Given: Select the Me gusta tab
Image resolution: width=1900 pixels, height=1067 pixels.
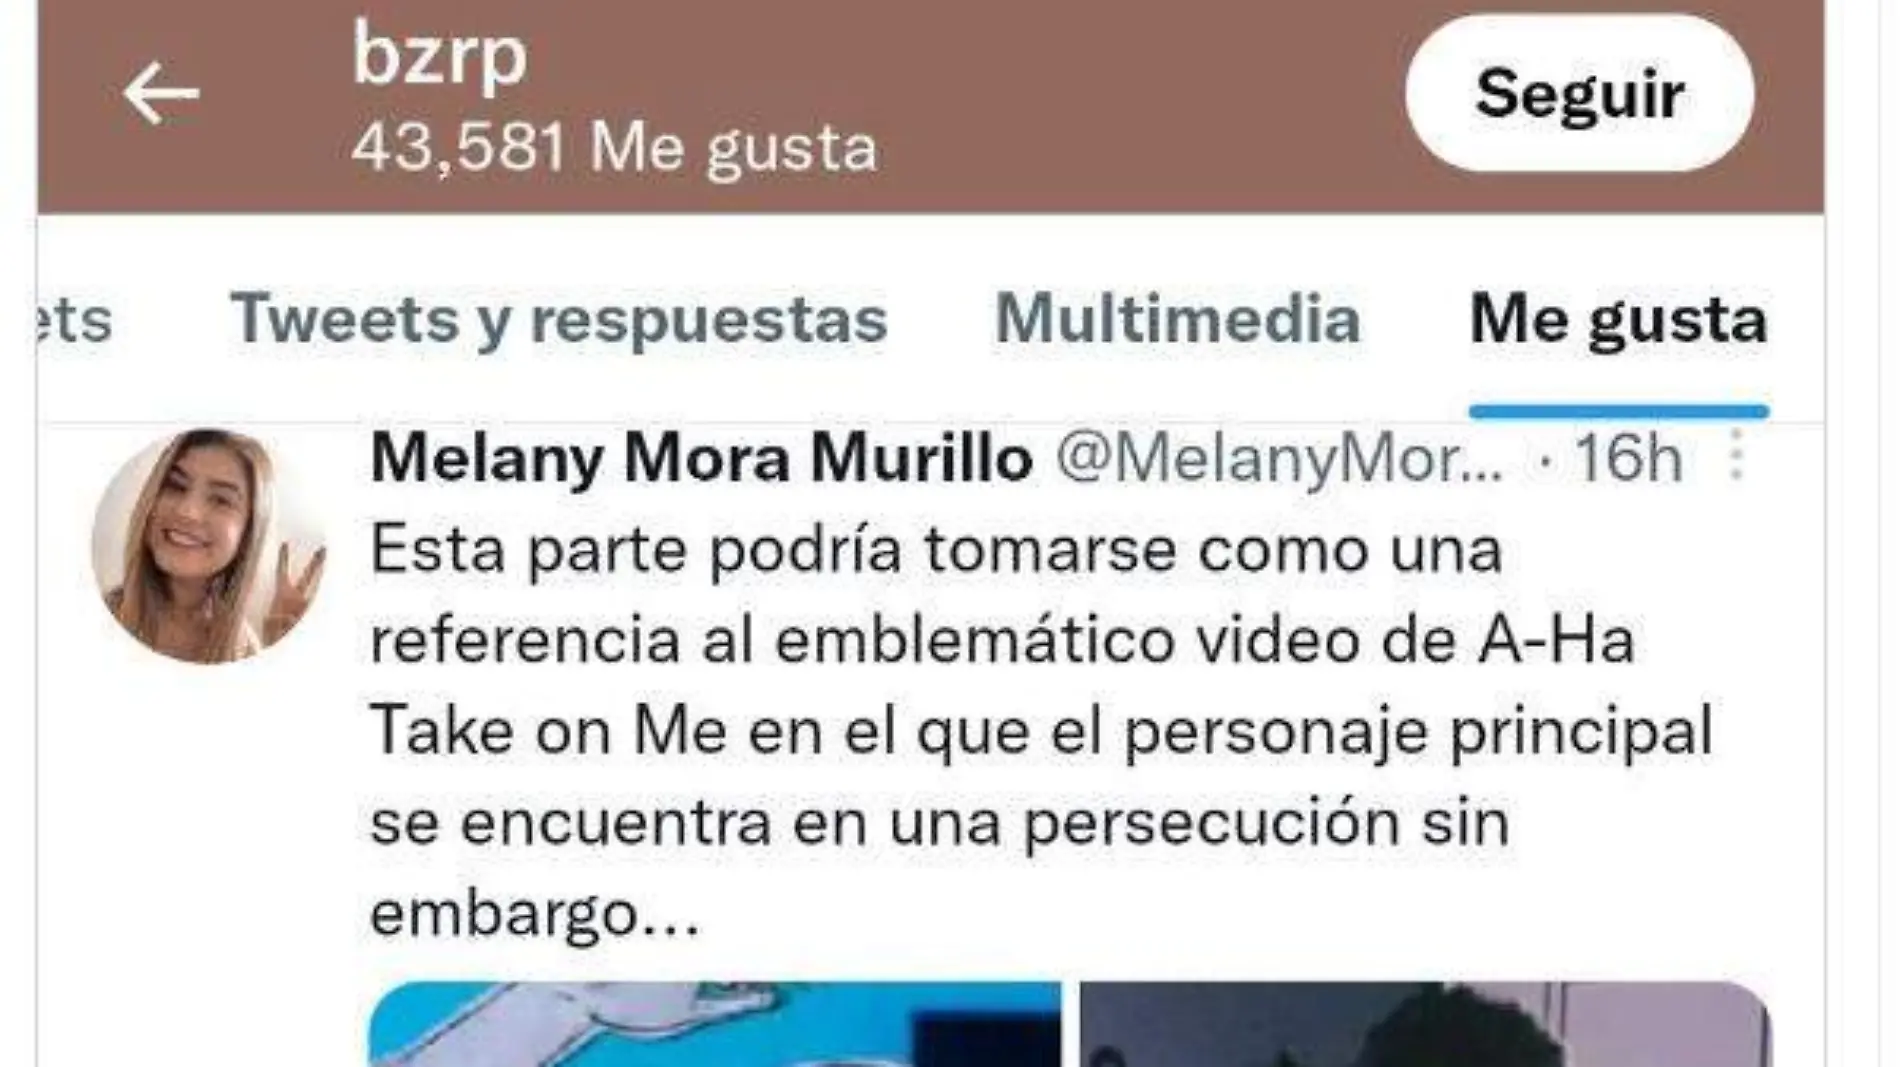Looking at the screenshot, I should 1619,320.
